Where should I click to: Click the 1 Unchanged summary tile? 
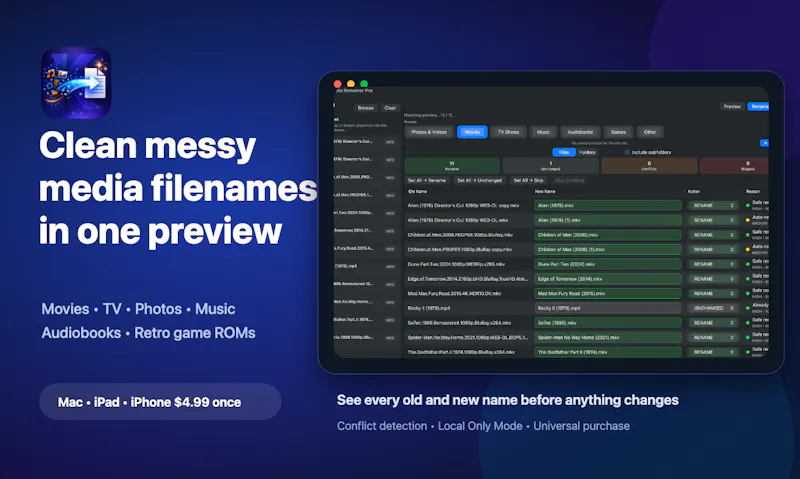coord(551,166)
